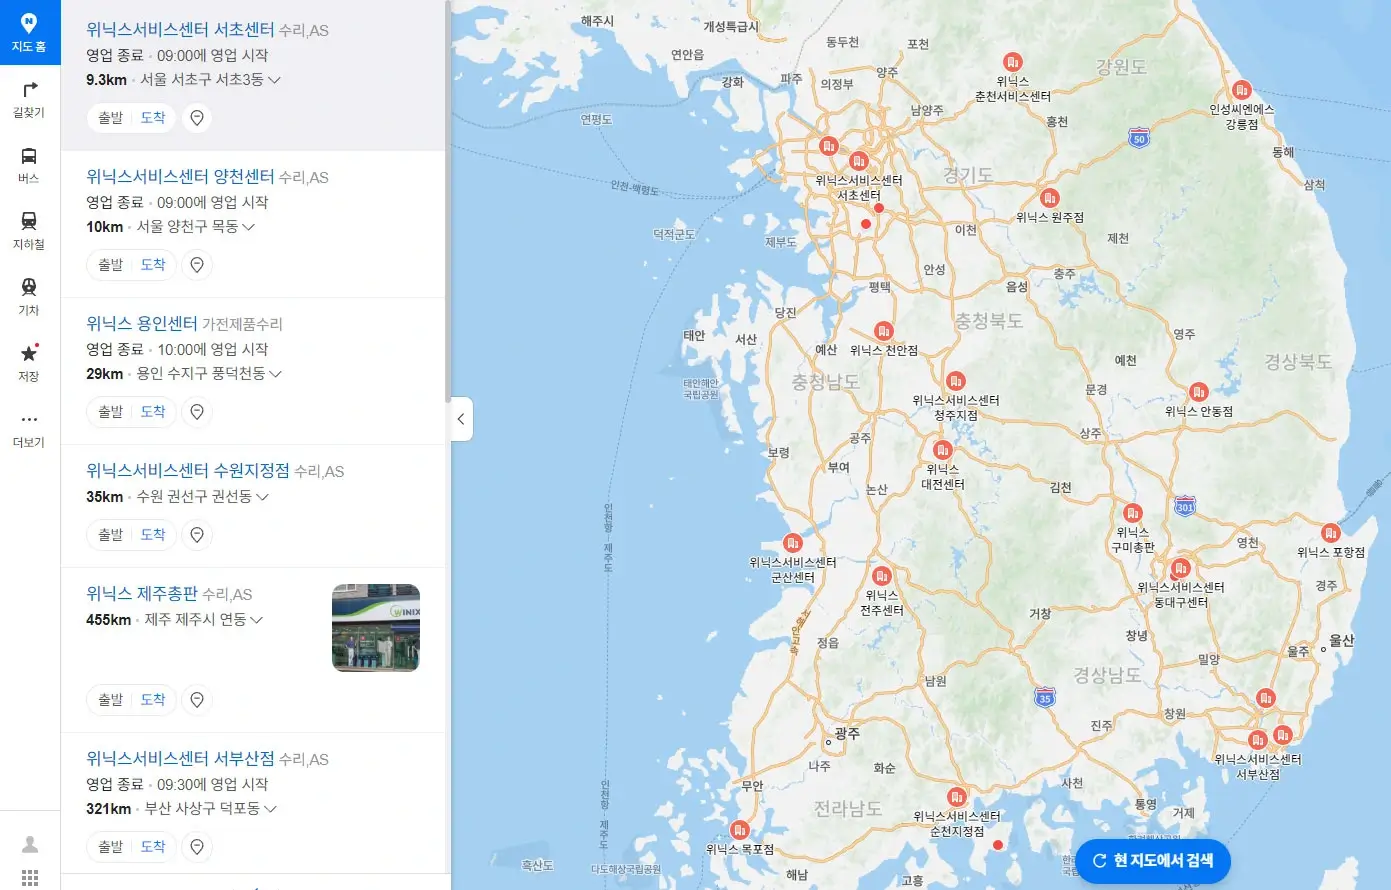Set 양천센터 as arrival (도착)

click(153, 265)
